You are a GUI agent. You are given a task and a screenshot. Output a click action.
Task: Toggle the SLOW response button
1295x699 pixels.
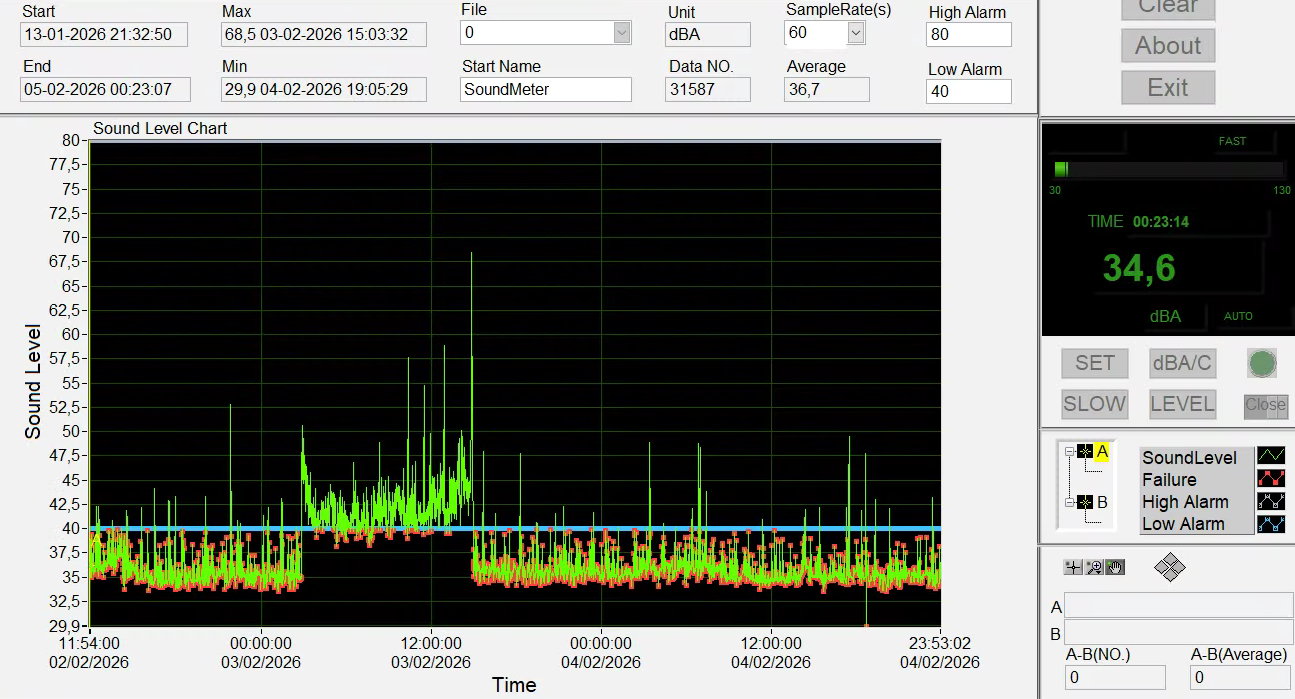tap(1095, 404)
